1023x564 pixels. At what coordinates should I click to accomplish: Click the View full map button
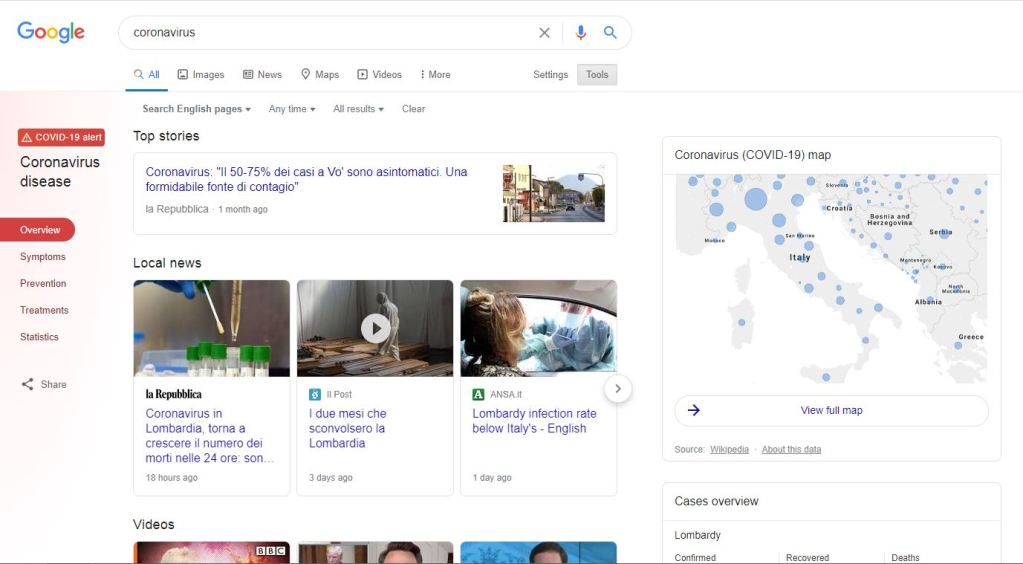(831, 411)
